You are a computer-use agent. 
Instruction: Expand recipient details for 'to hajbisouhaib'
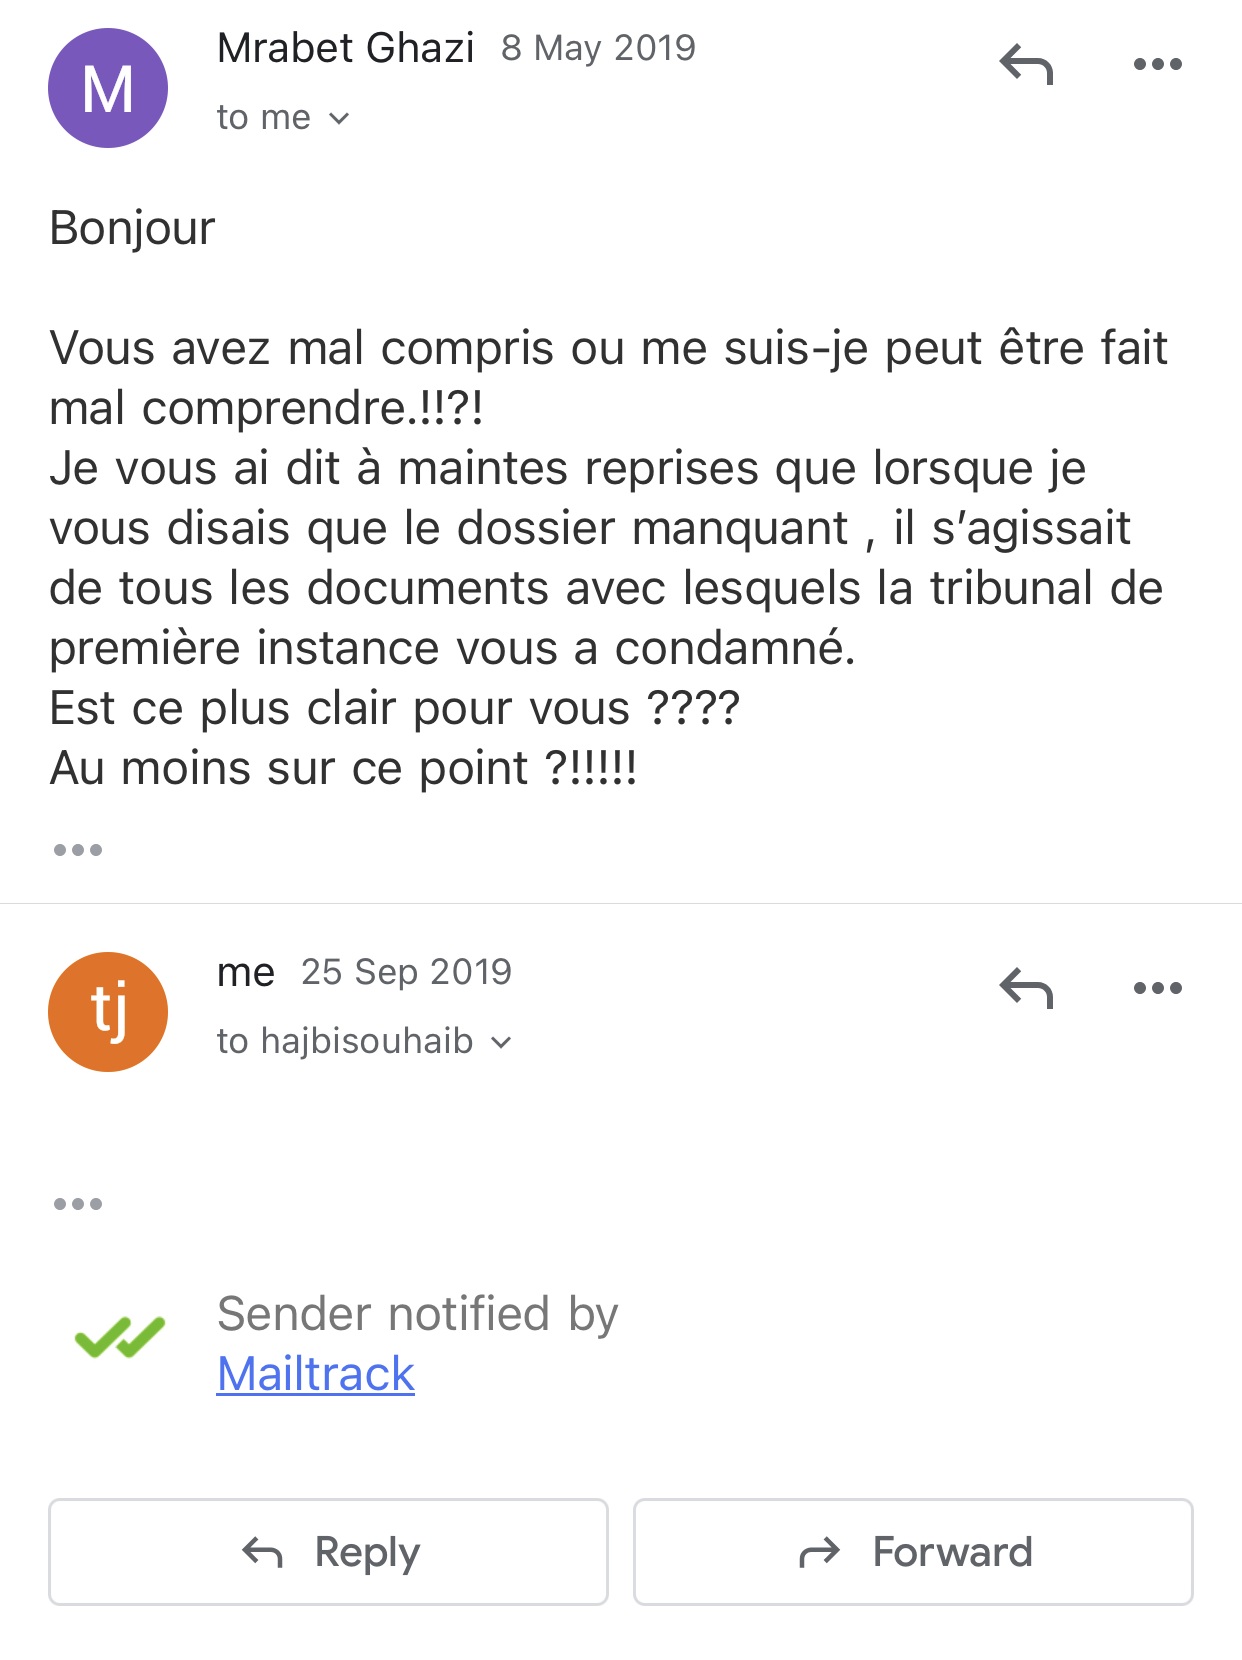(501, 1042)
